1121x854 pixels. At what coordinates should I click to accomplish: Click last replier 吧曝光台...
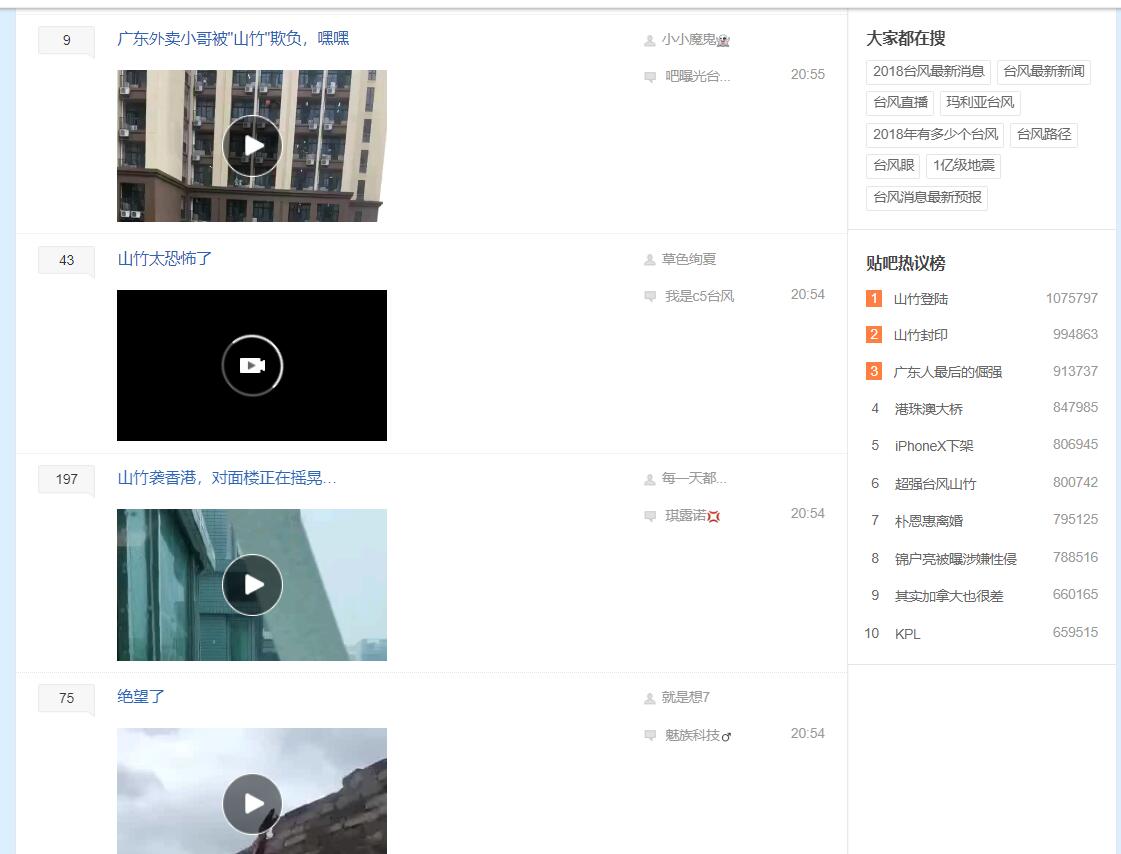coord(698,76)
